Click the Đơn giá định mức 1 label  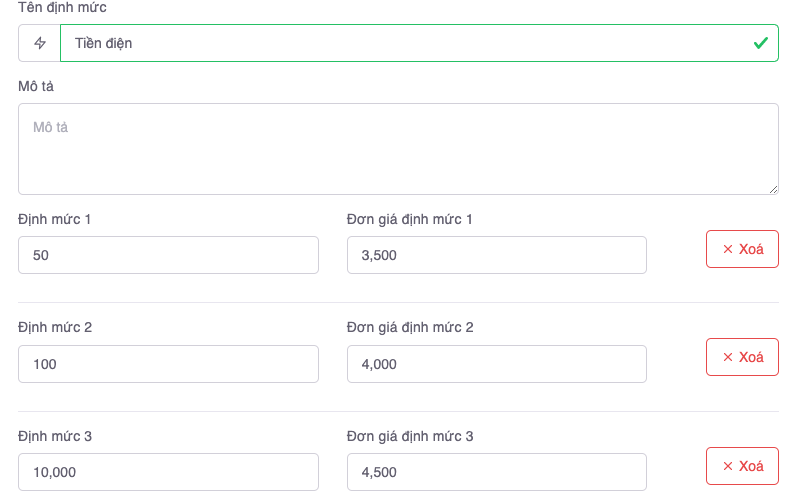(409, 219)
